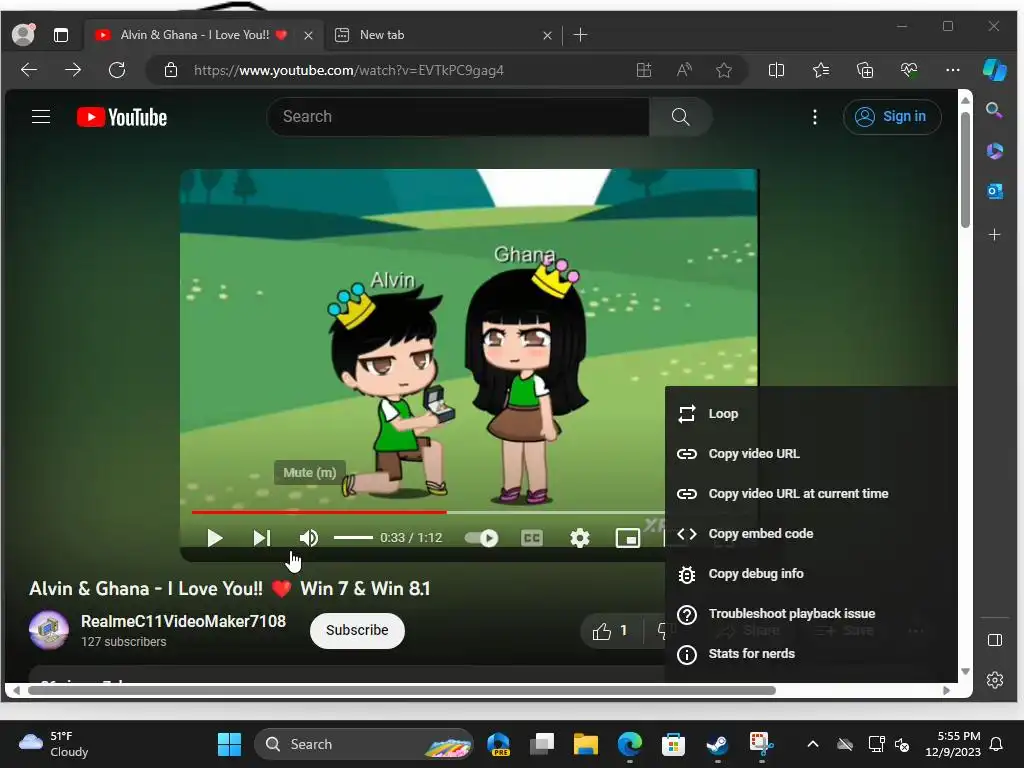
Task: Add a sidebar app with plus
Action: [995, 234]
